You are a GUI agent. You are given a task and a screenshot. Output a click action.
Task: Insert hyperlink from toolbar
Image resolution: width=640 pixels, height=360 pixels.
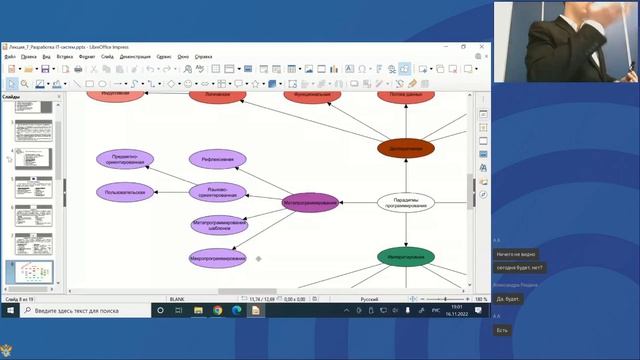click(392, 69)
